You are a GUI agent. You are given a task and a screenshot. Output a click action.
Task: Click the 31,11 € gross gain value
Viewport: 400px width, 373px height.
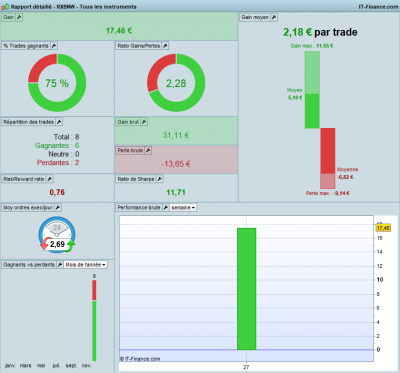(176, 135)
